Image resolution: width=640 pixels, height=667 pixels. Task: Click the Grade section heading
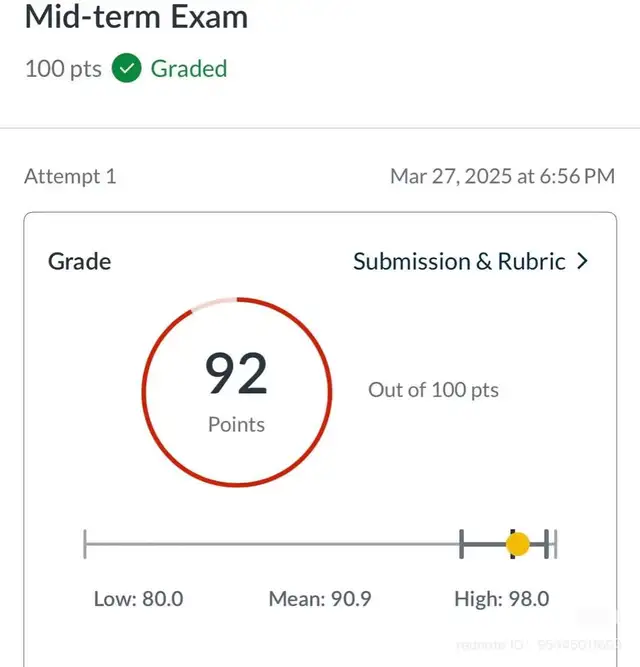80,261
